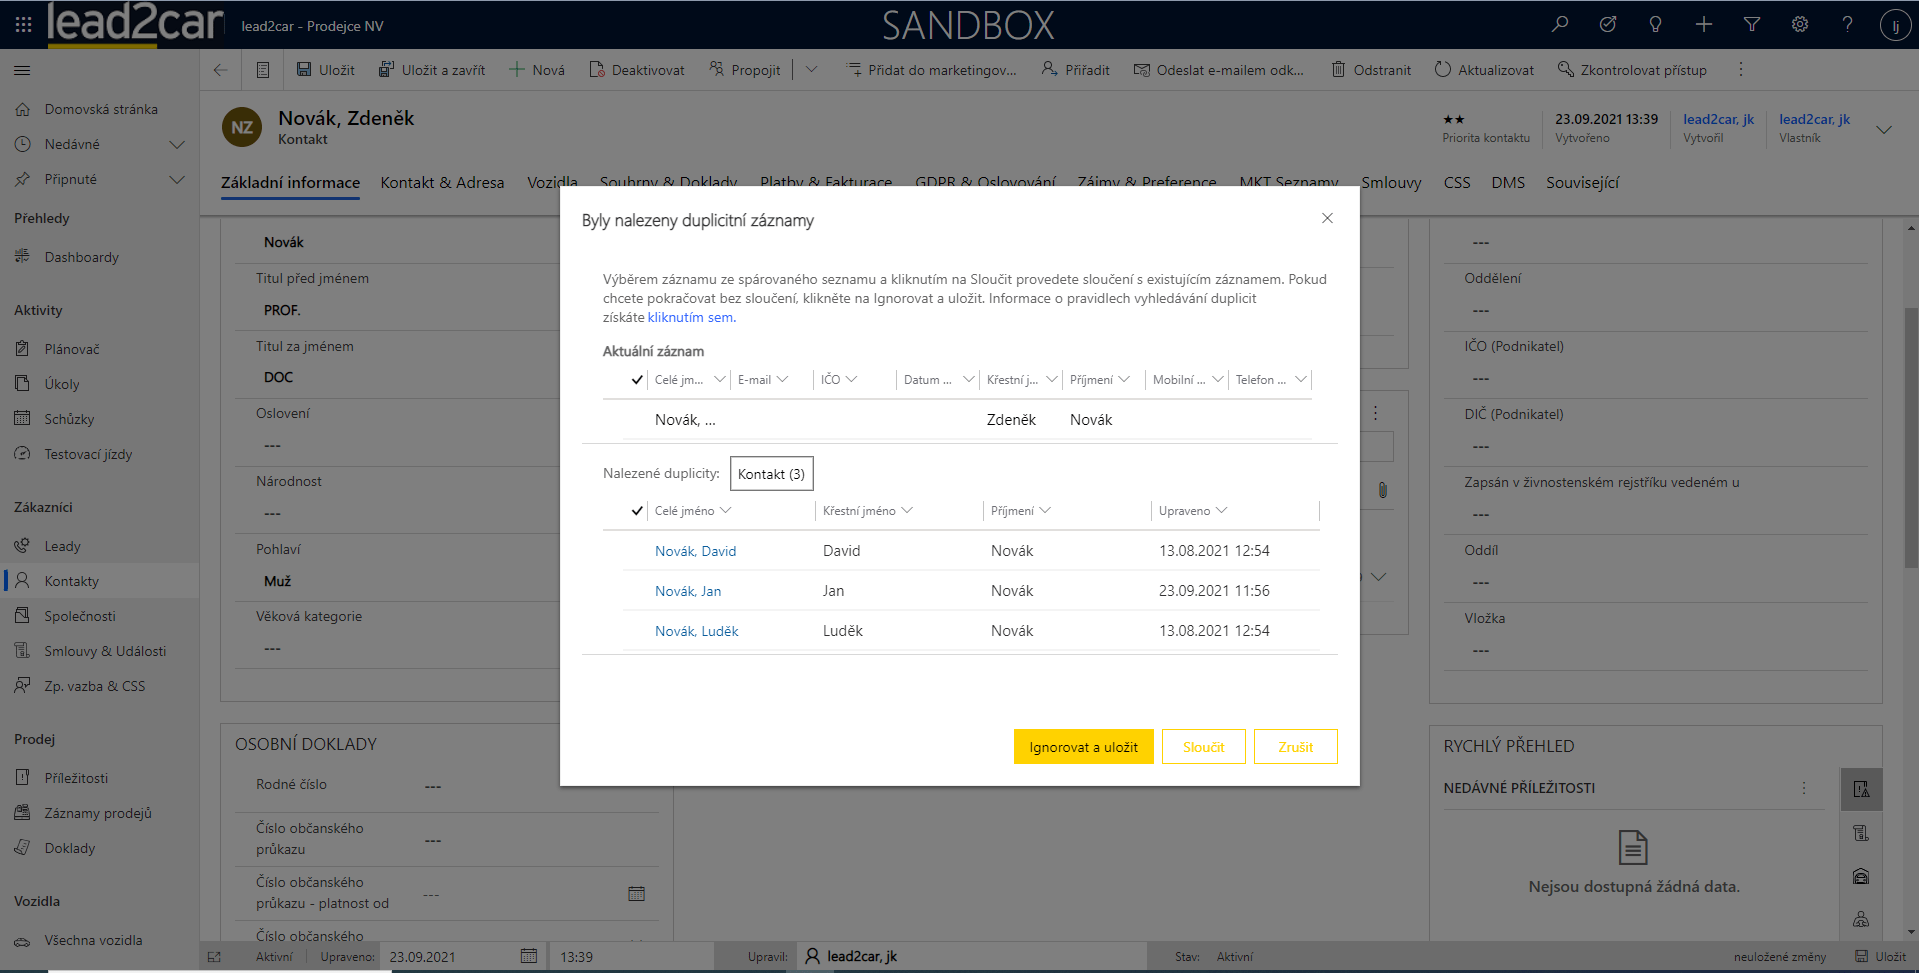
Task: Open the Novák, David record link
Action: 695,551
